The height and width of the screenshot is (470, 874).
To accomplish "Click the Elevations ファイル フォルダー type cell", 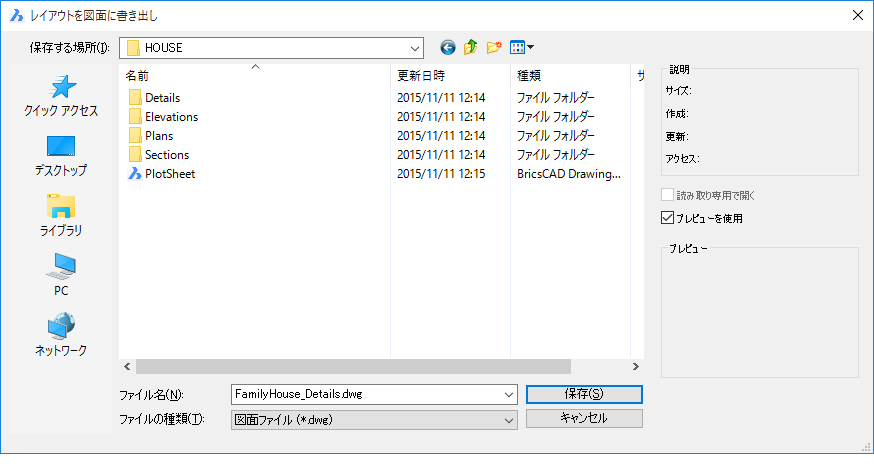I will (x=556, y=117).
